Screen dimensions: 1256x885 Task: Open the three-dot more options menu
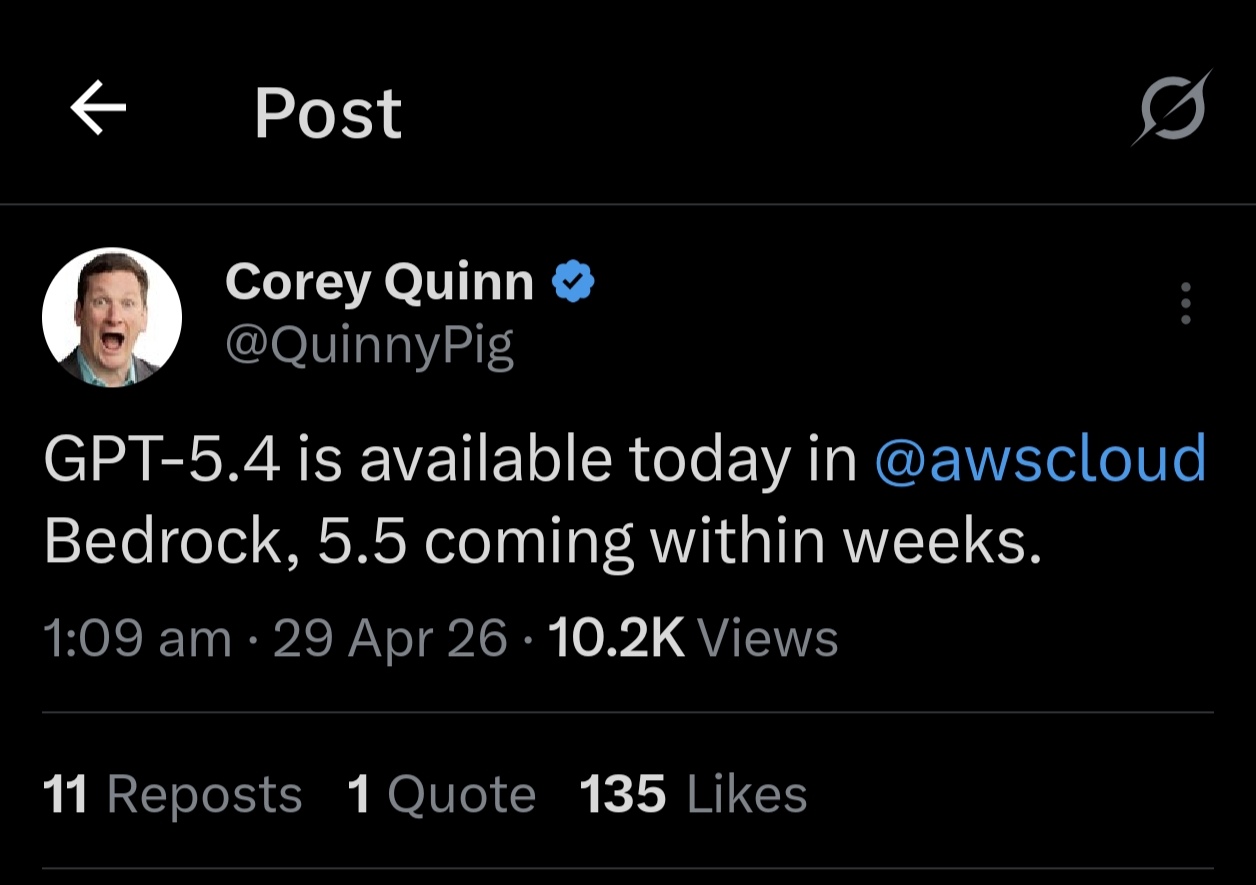(x=1186, y=303)
